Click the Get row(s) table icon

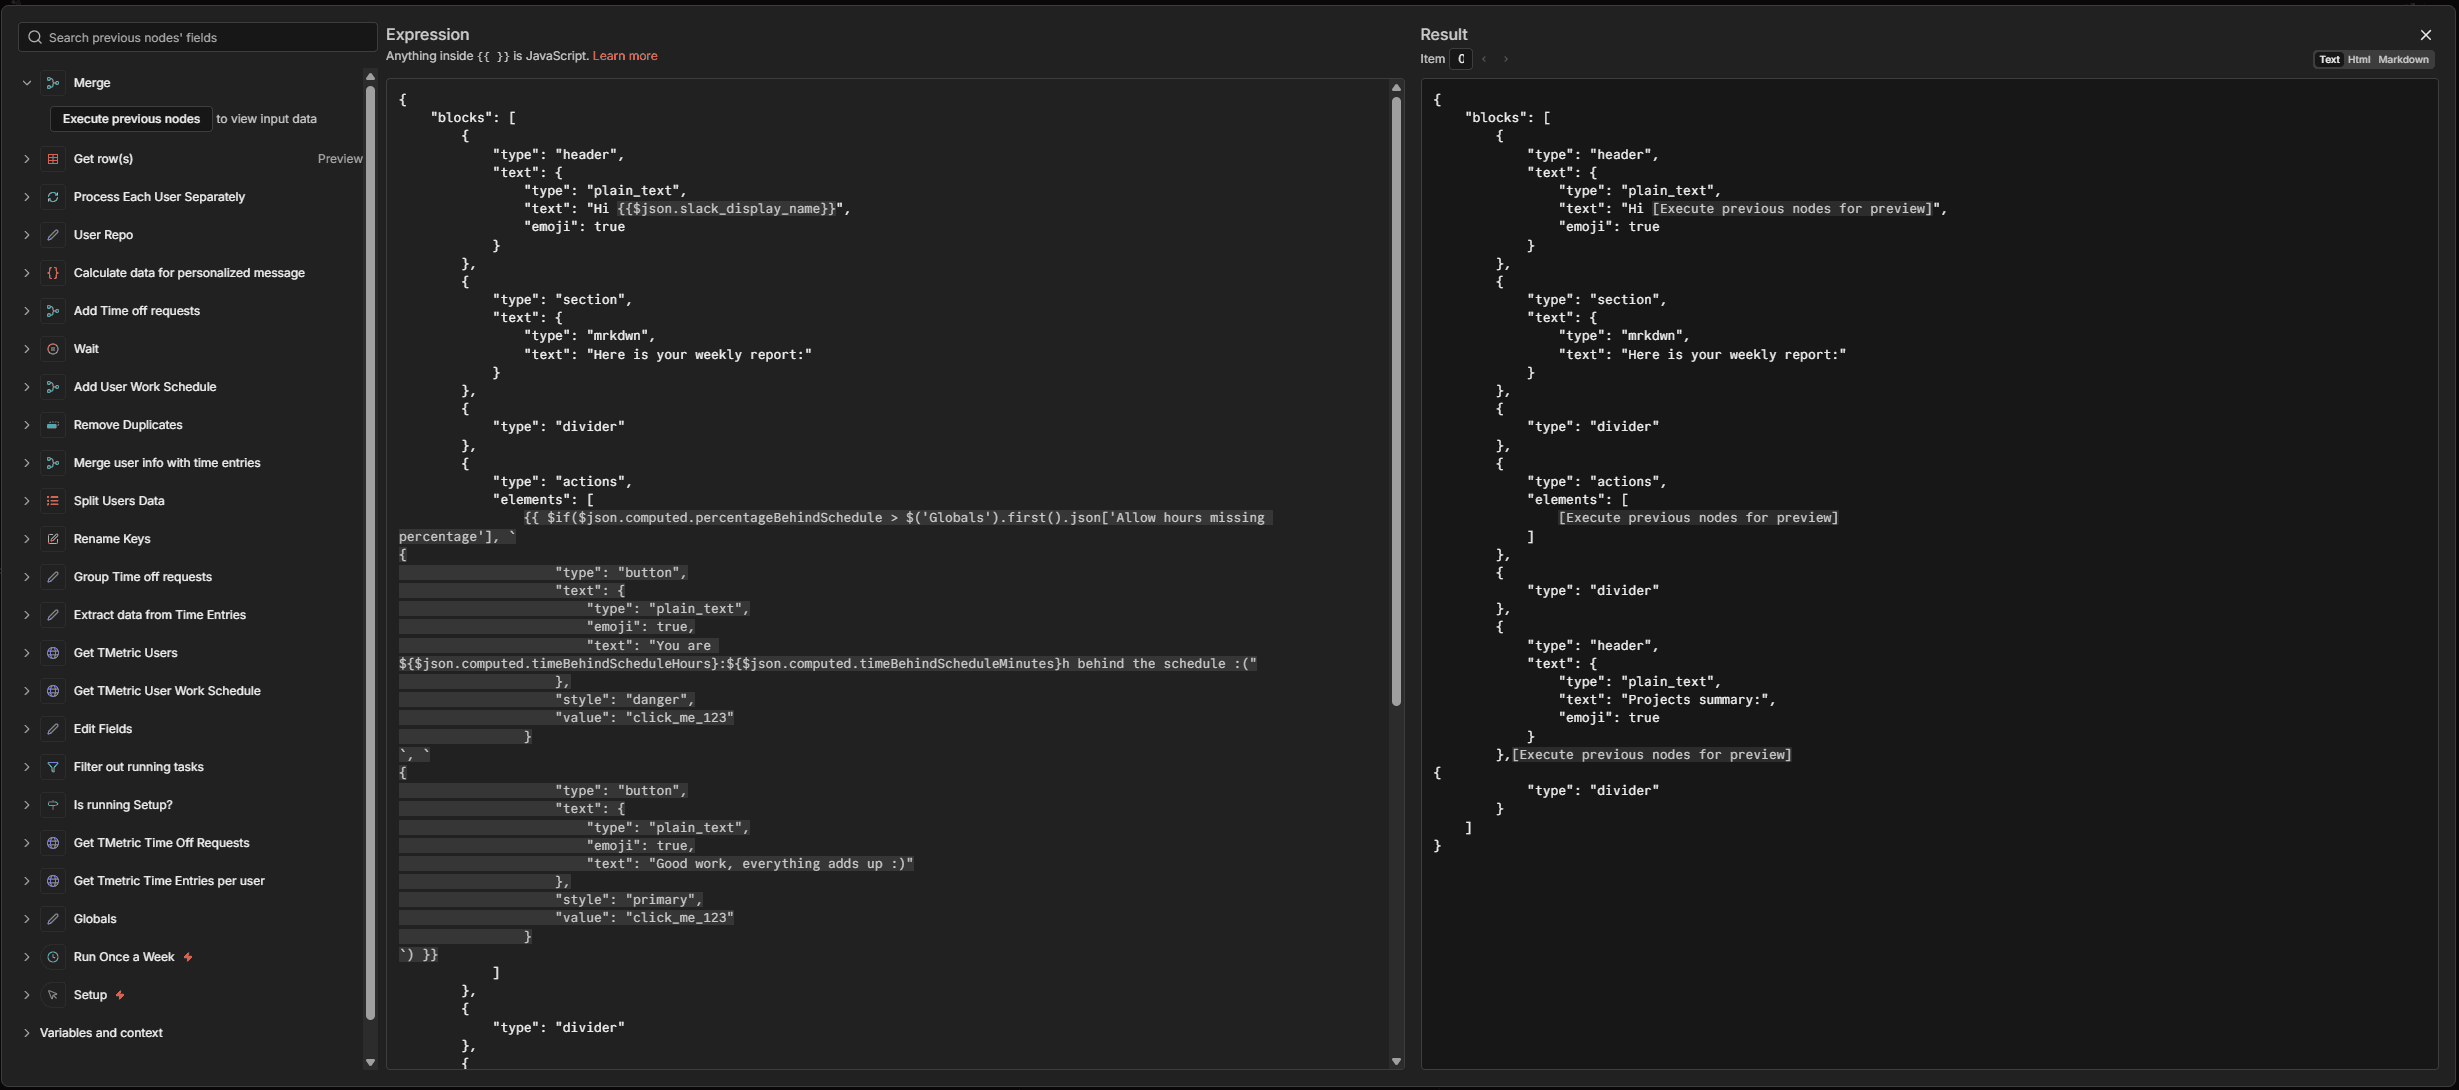coord(53,159)
